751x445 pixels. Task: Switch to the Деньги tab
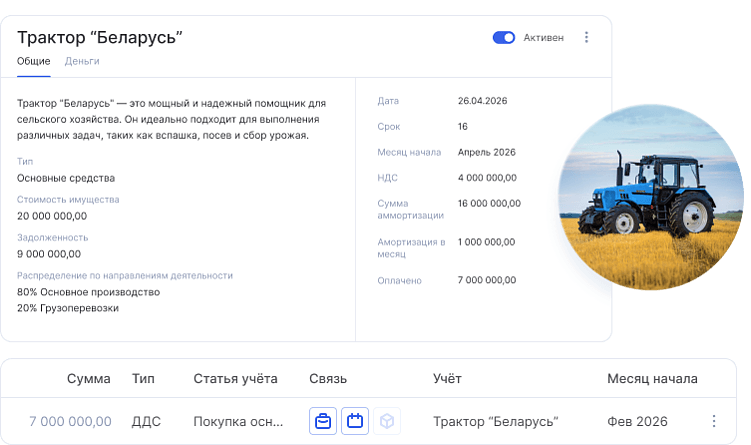point(82,61)
